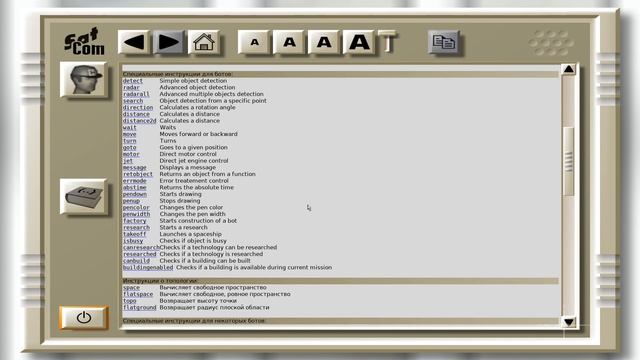Click the vertical scrollbar thumb

pos(569,161)
